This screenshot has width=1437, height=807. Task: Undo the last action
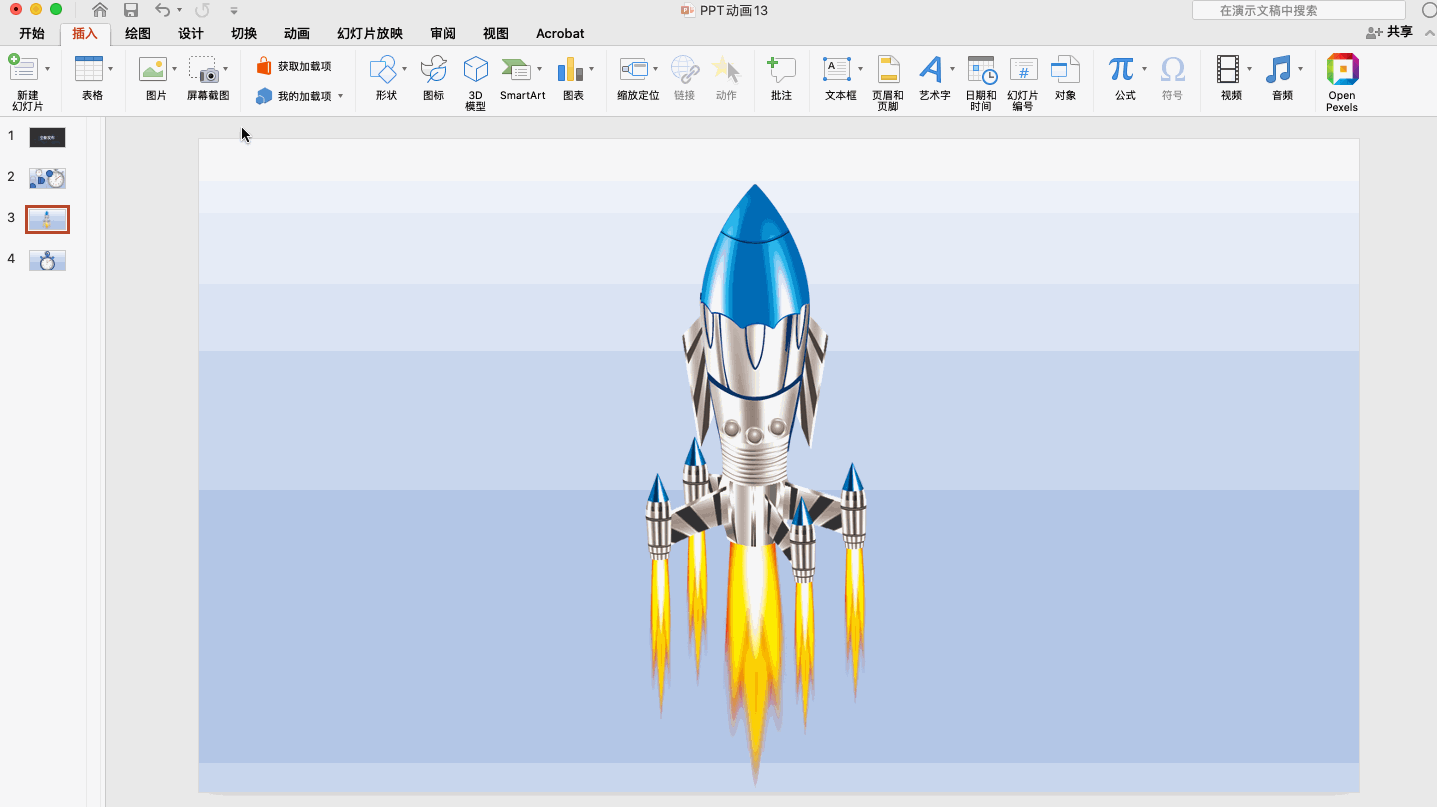(x=162, y=10)
